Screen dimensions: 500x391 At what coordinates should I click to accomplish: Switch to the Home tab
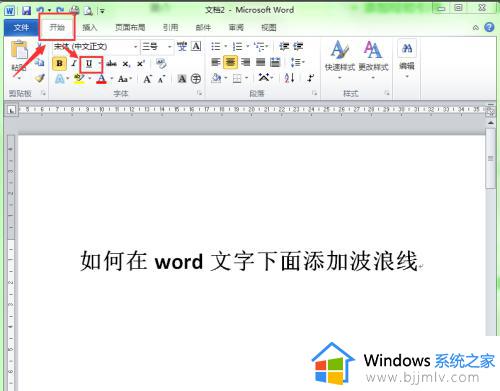point(57,27)
